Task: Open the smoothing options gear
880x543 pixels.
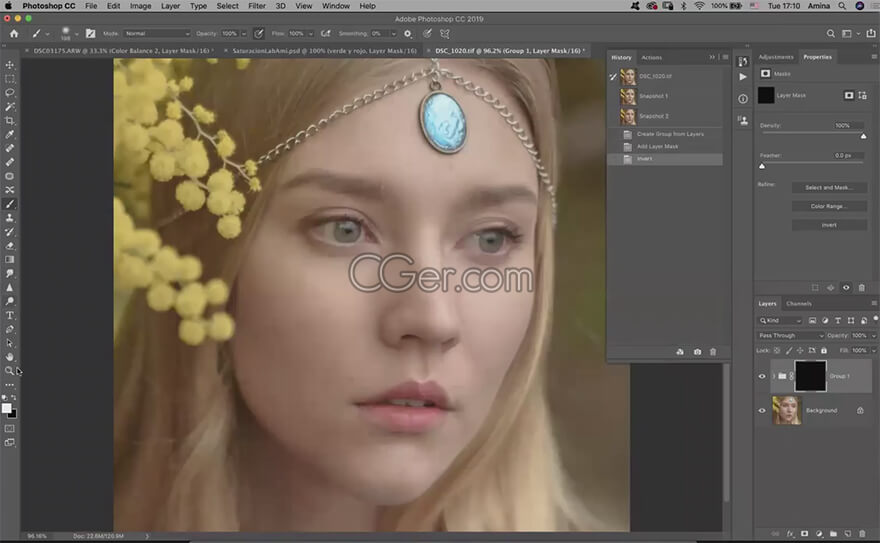Action: [408, 34]
